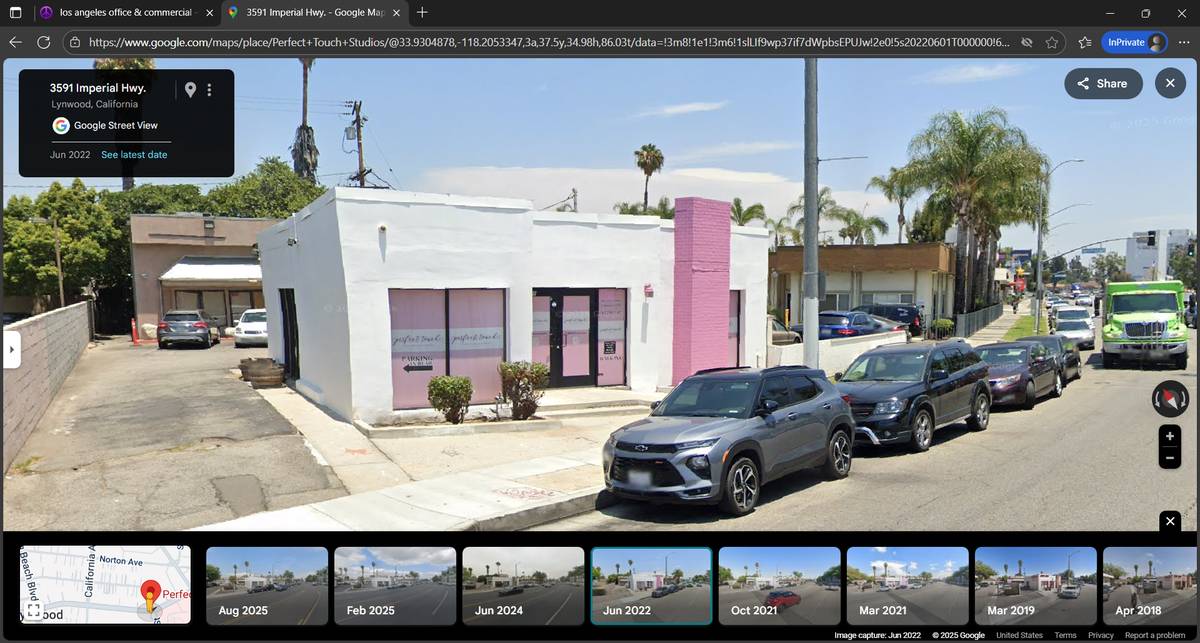Screen dimensions: 1200x643
Task: Refresh the page
Action: click(x=44, y=43)
